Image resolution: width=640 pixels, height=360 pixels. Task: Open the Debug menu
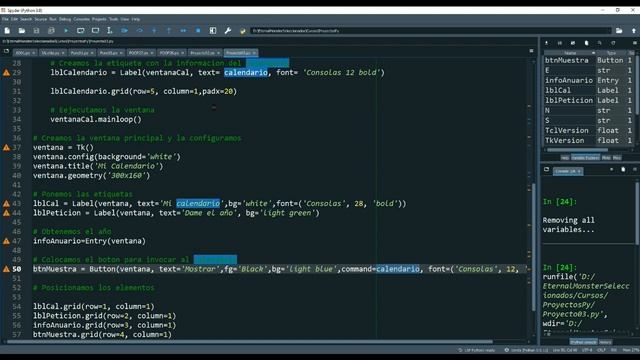[x=65, y=19]
